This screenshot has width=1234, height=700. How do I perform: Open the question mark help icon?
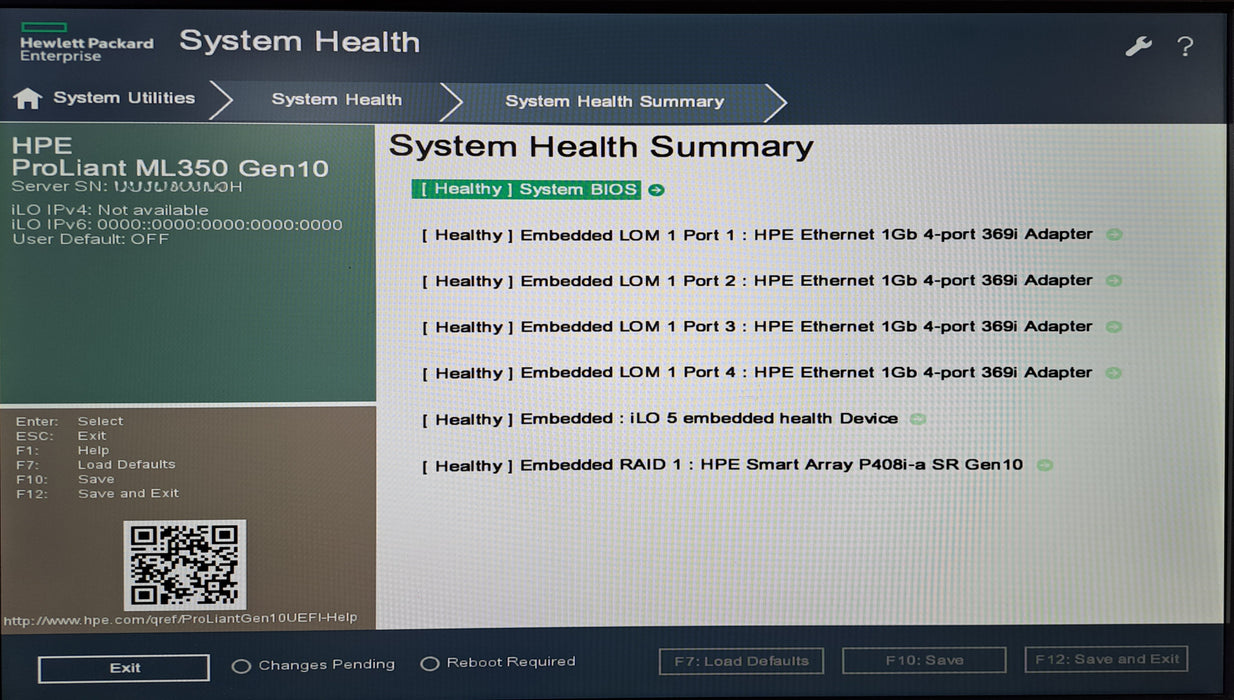1185,46
